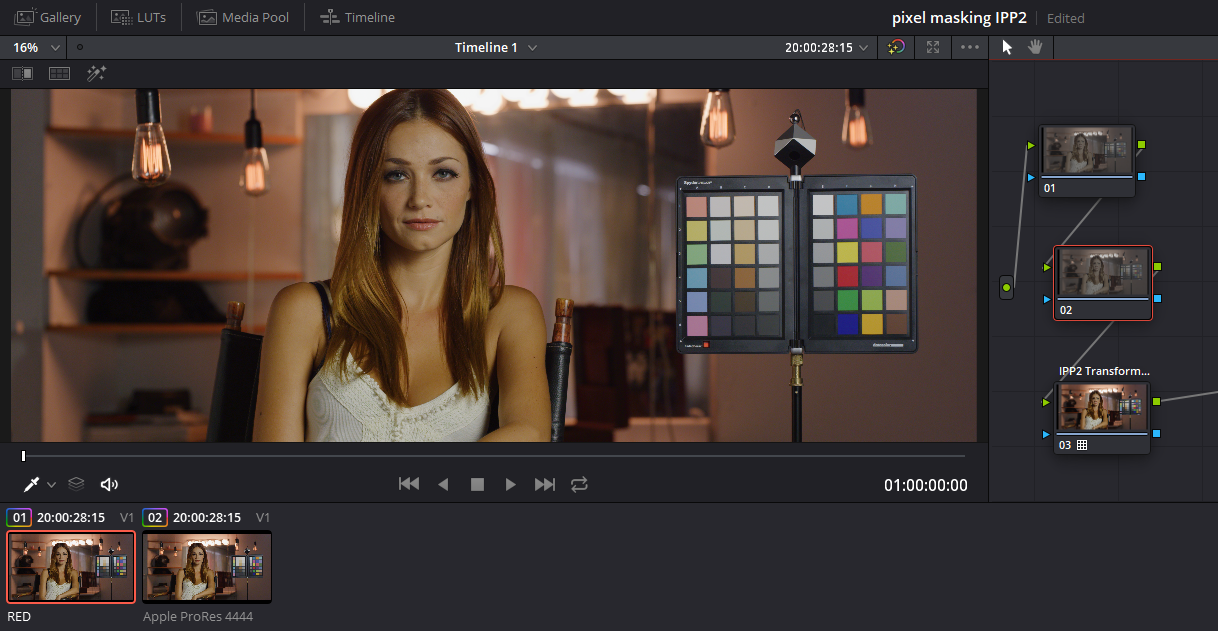Select the eyedropper qualifier tool
The width and height of the screenshot is (1218, 631).
(x=31, y=484)
